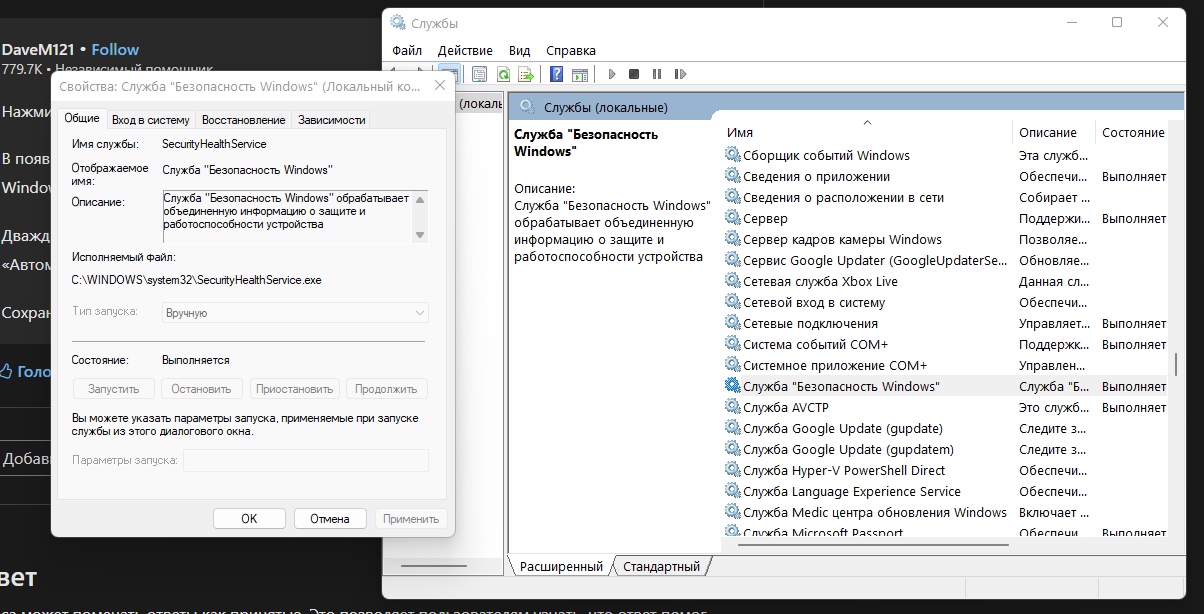
Task: Click gear icon of Сборщик событий Windows
Action: point(732,155)
